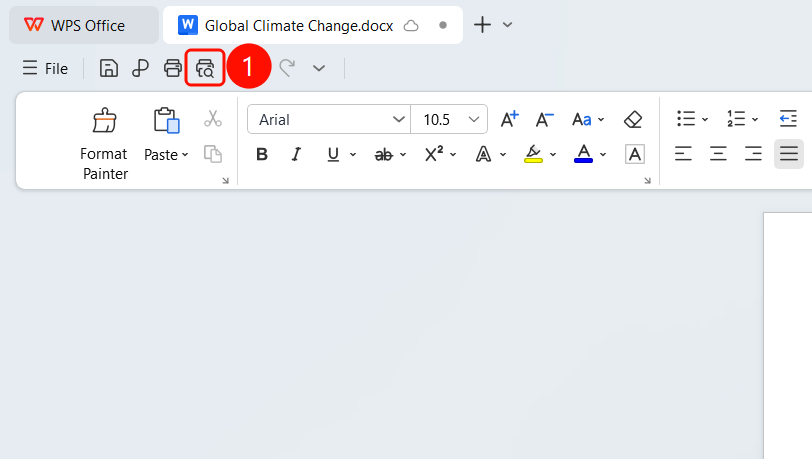Click the decrease indent icon
Screen dimensions: 812x459
788,119
